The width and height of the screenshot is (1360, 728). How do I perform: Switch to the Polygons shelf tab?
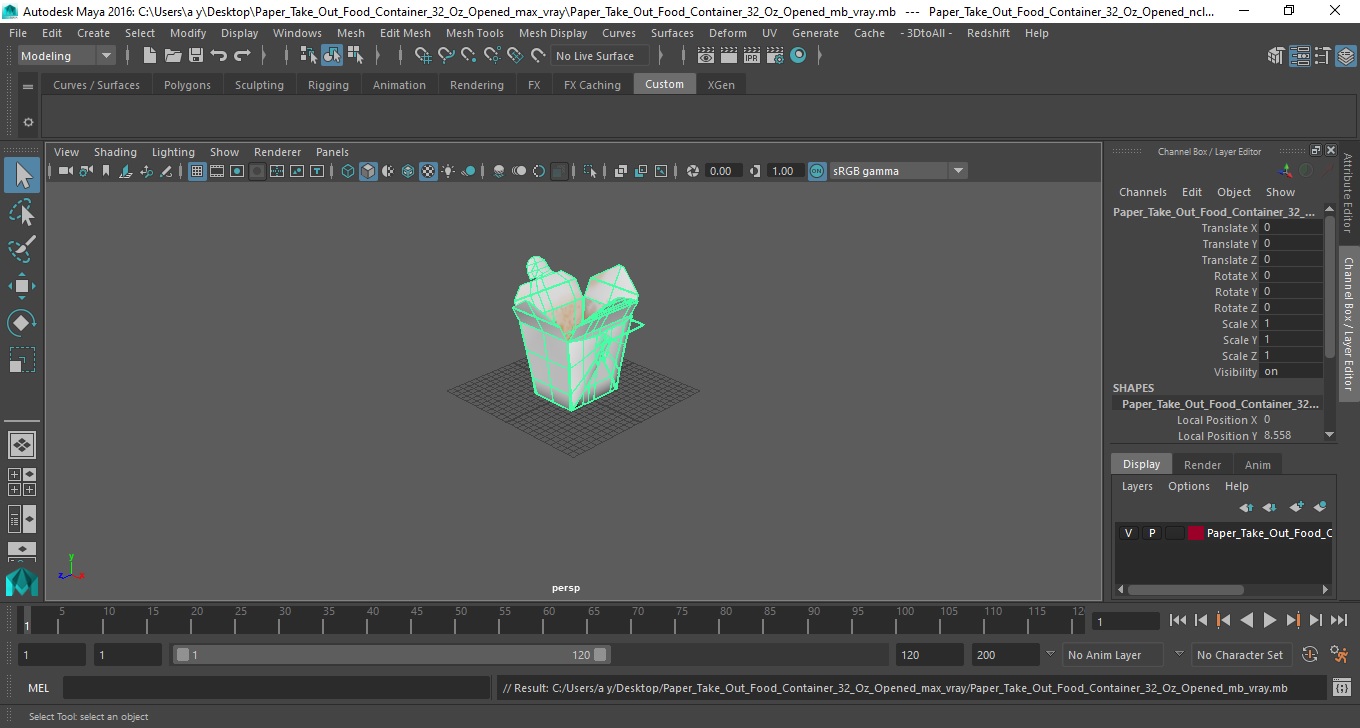[187, 85]
